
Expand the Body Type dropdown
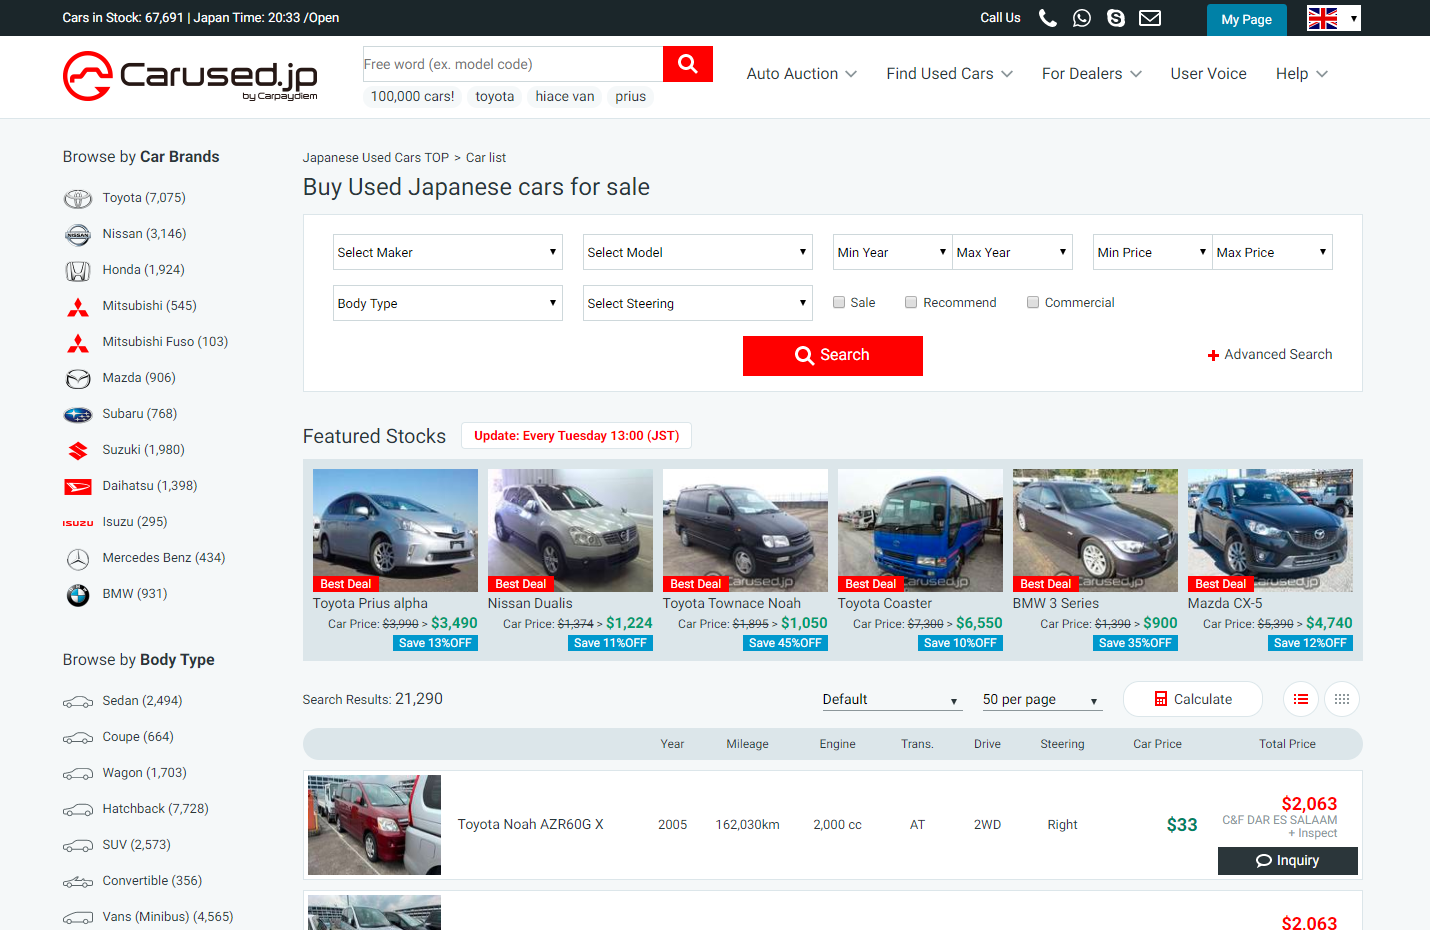(447, 303)
